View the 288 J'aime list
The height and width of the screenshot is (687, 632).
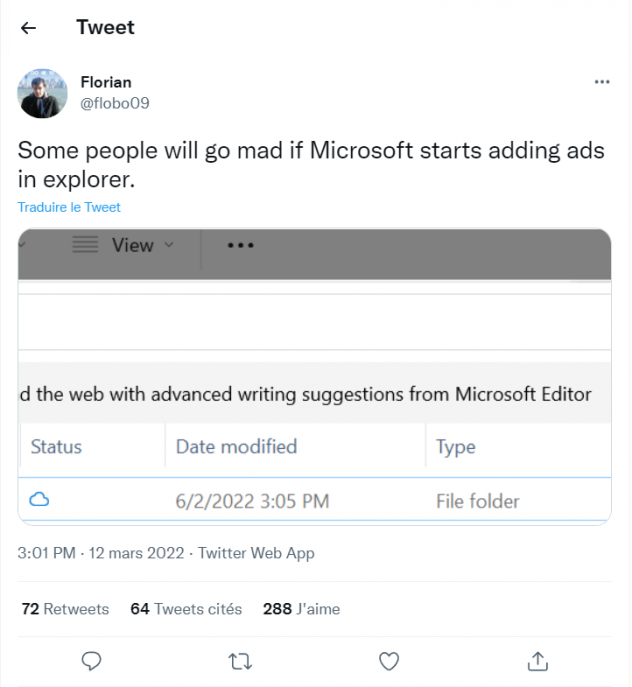[x=301, y=608]
